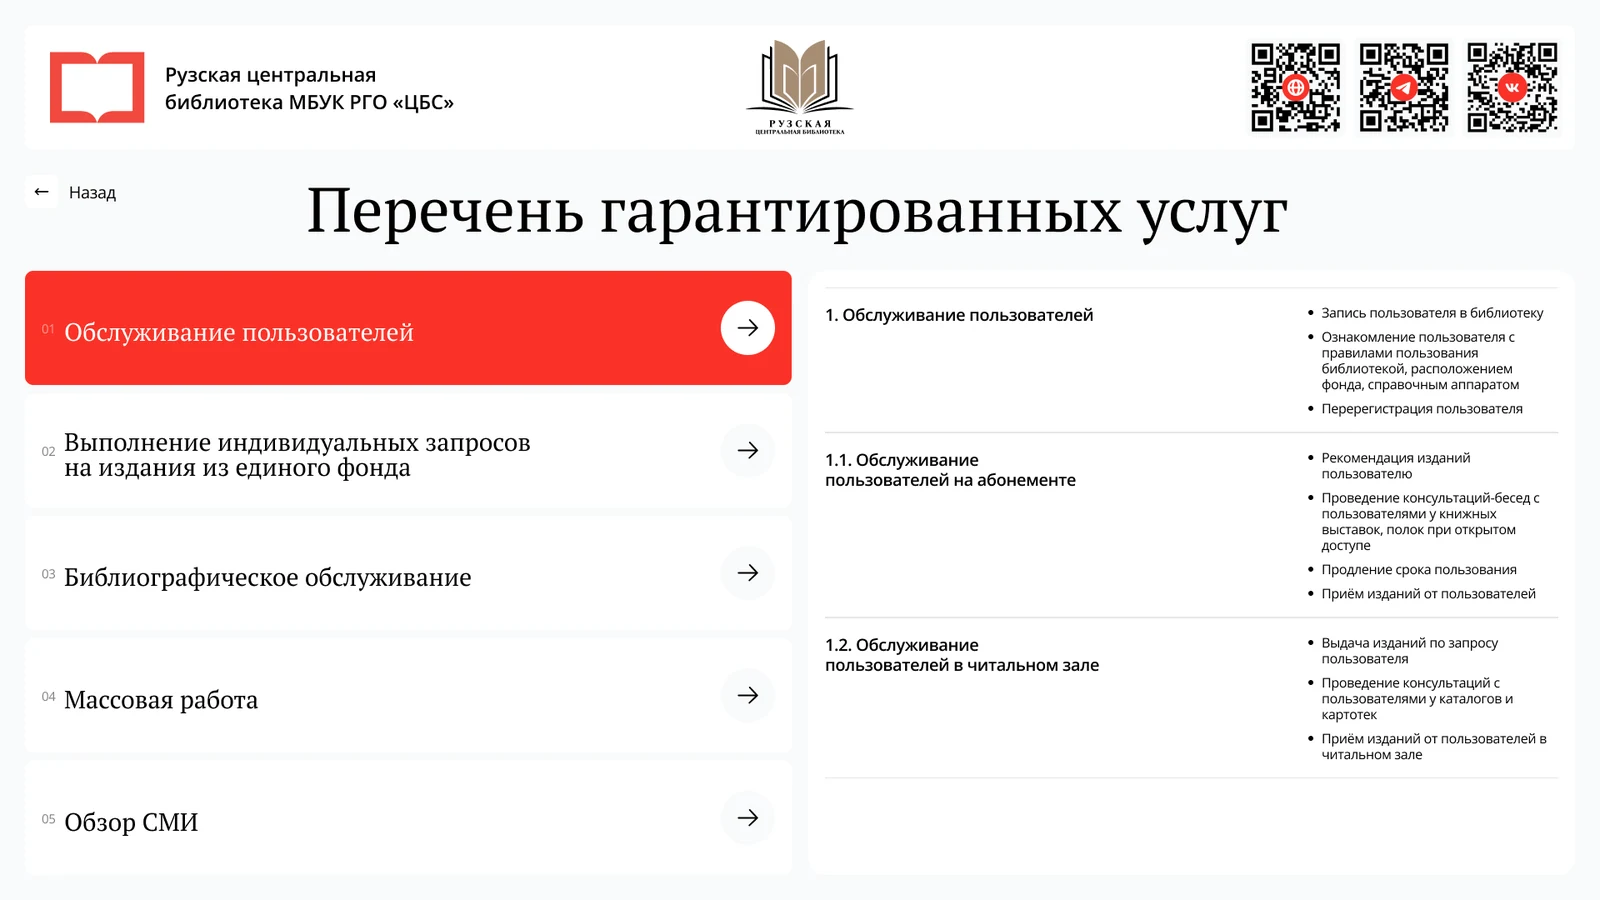Click Приём изданий в читальном зале bullet
1600x900 pixels.
click(1434, 747)
